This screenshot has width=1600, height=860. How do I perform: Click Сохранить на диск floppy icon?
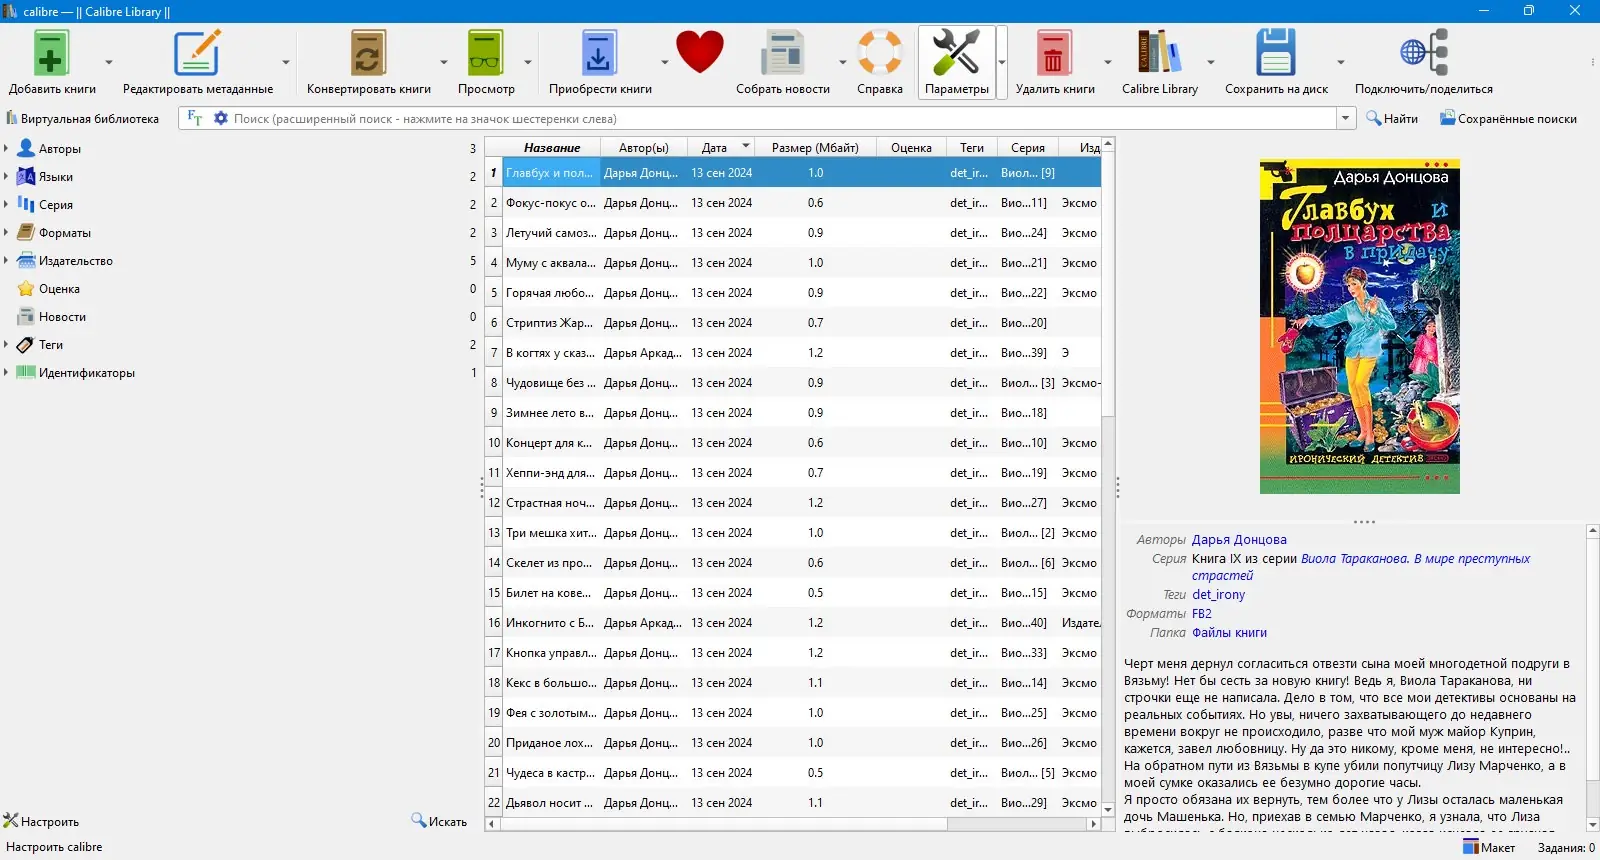coord(1276,53)
